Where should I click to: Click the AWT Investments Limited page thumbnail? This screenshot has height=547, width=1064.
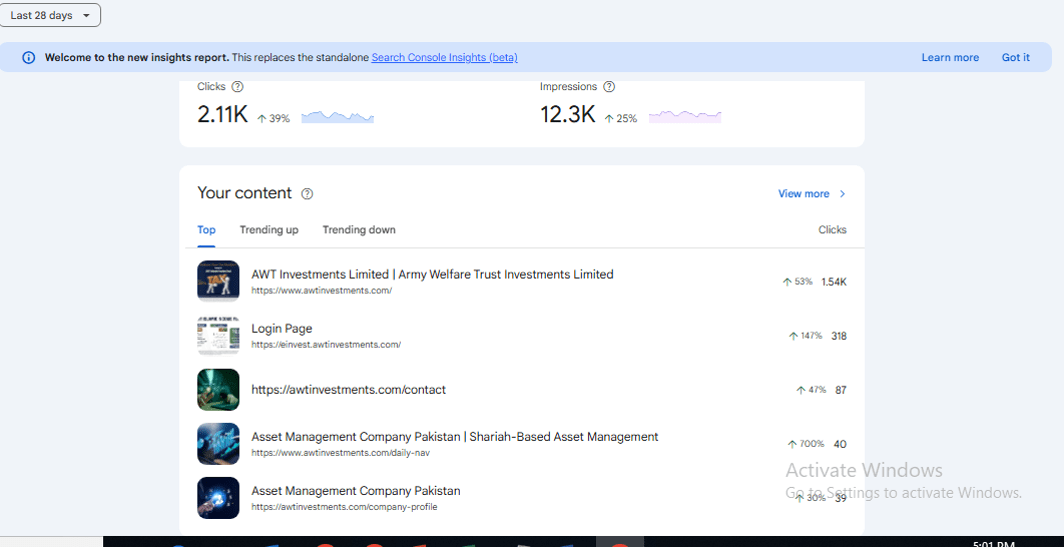(218, 281)
